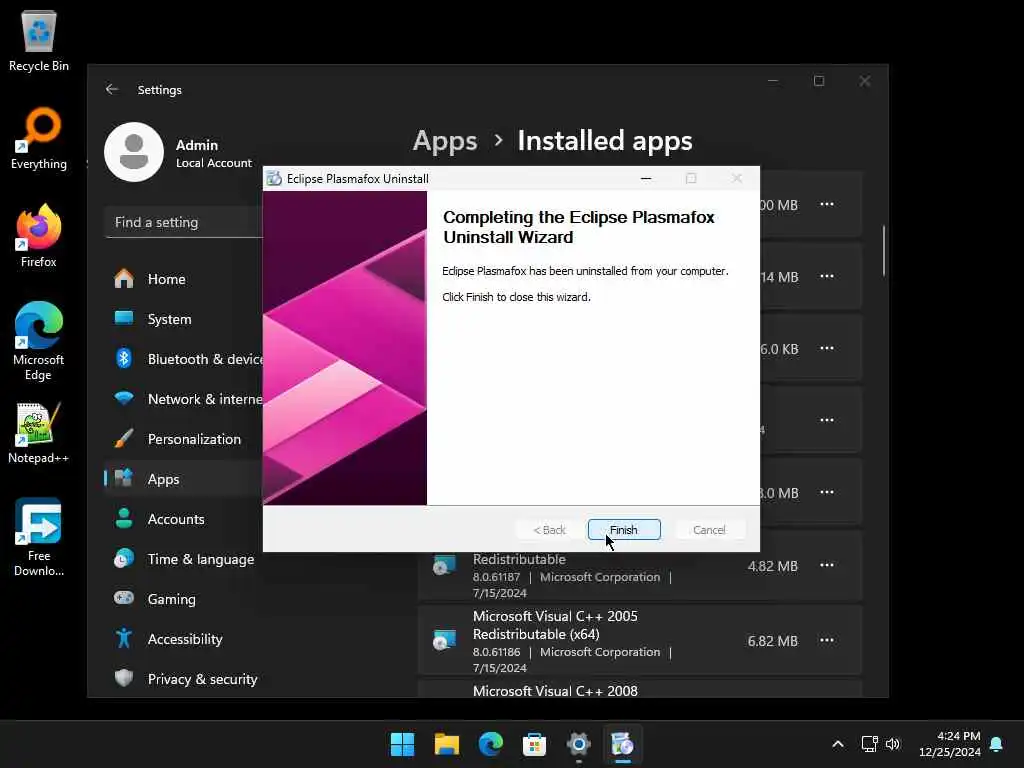Click the Accessibility figure icon
Image resolution: width=1024 pixels, height=768 pixels.
[123, 638]
